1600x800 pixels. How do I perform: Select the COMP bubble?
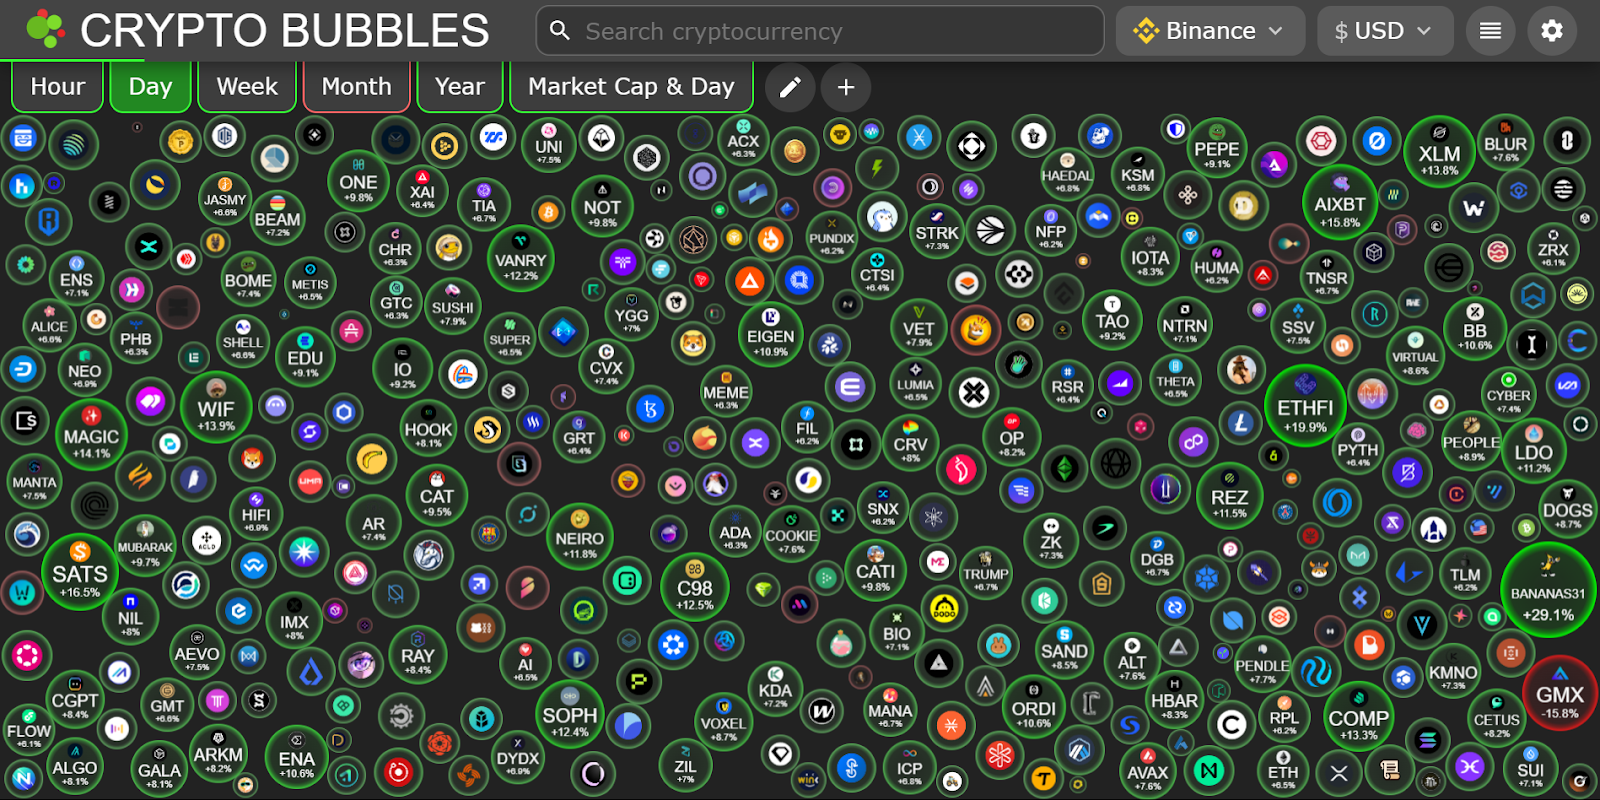1358,718
